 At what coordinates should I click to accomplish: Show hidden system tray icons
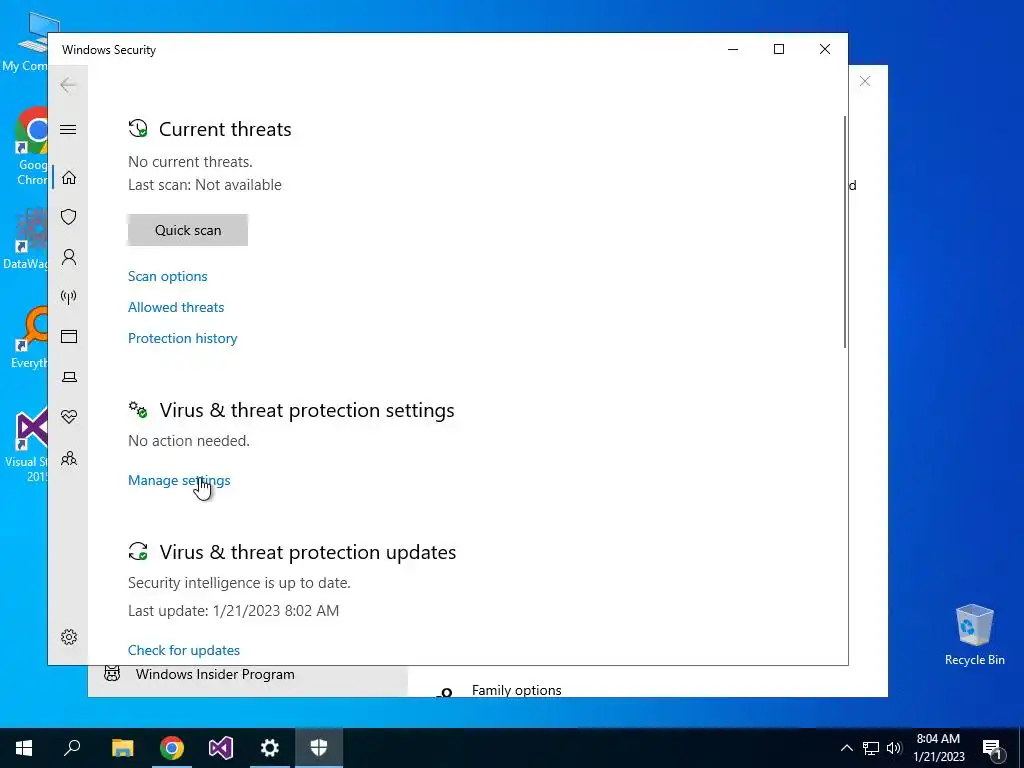(x=846, y=748)
